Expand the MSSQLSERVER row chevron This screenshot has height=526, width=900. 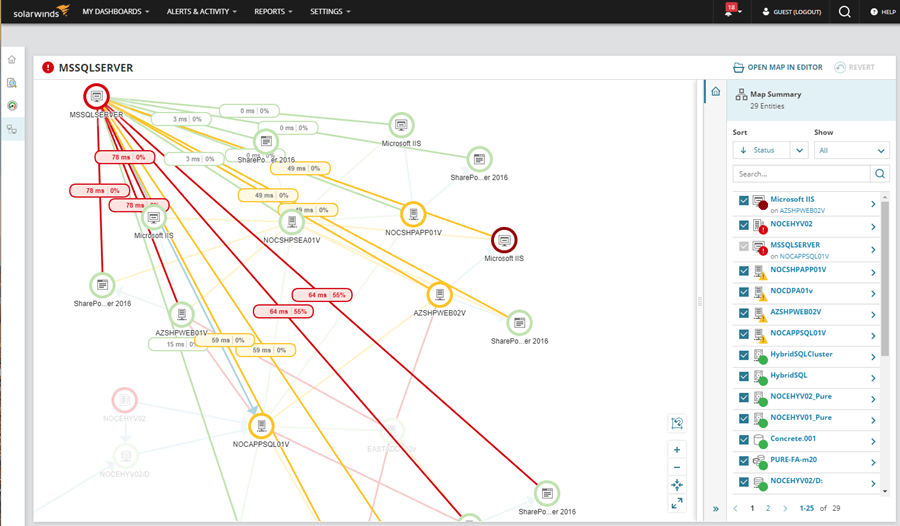pos(873,250)
